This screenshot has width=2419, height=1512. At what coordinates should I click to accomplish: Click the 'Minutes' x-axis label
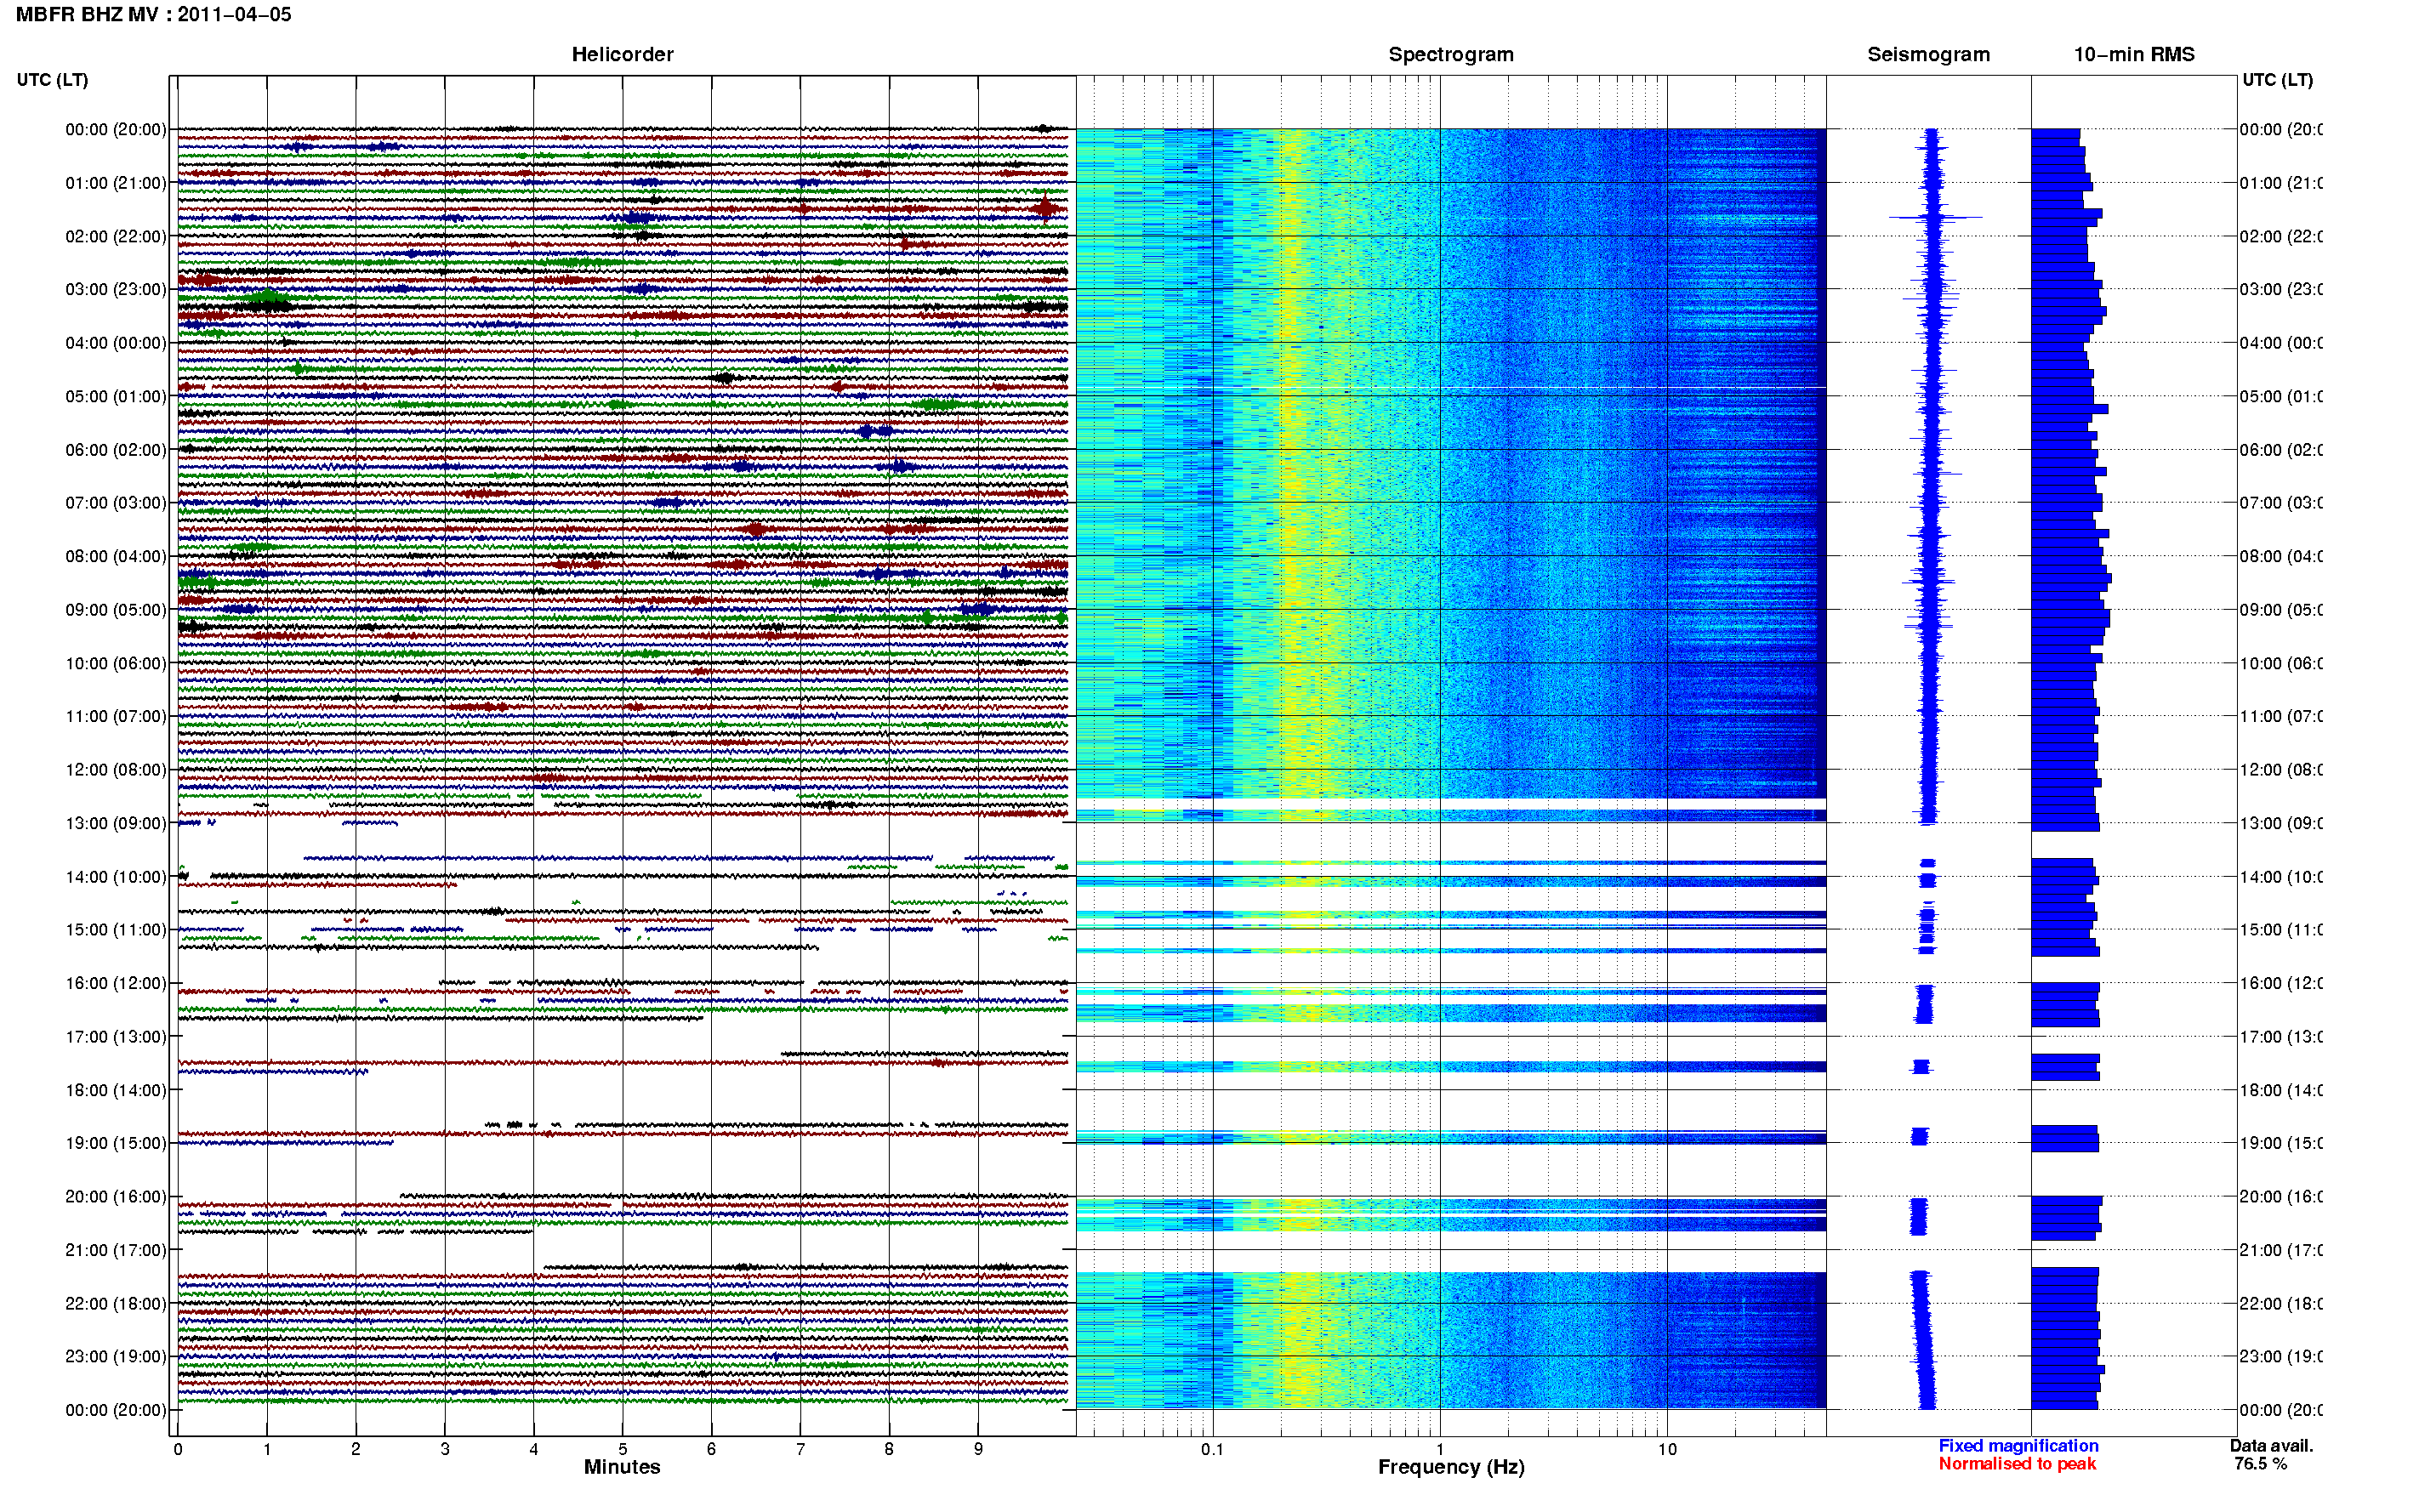point(622,1467)
